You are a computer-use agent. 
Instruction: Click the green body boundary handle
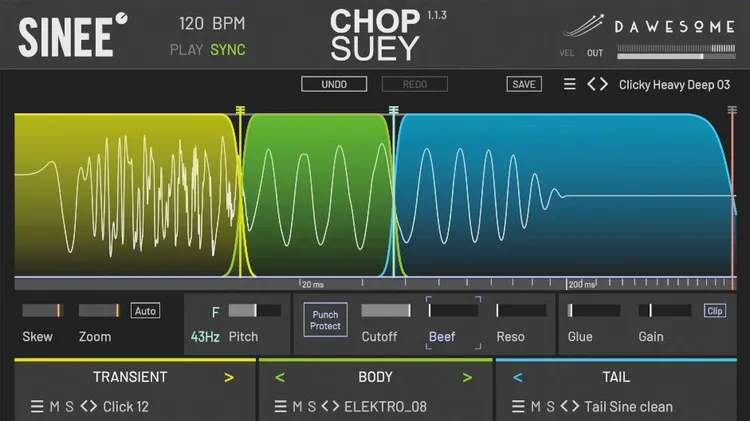[393, 111]
